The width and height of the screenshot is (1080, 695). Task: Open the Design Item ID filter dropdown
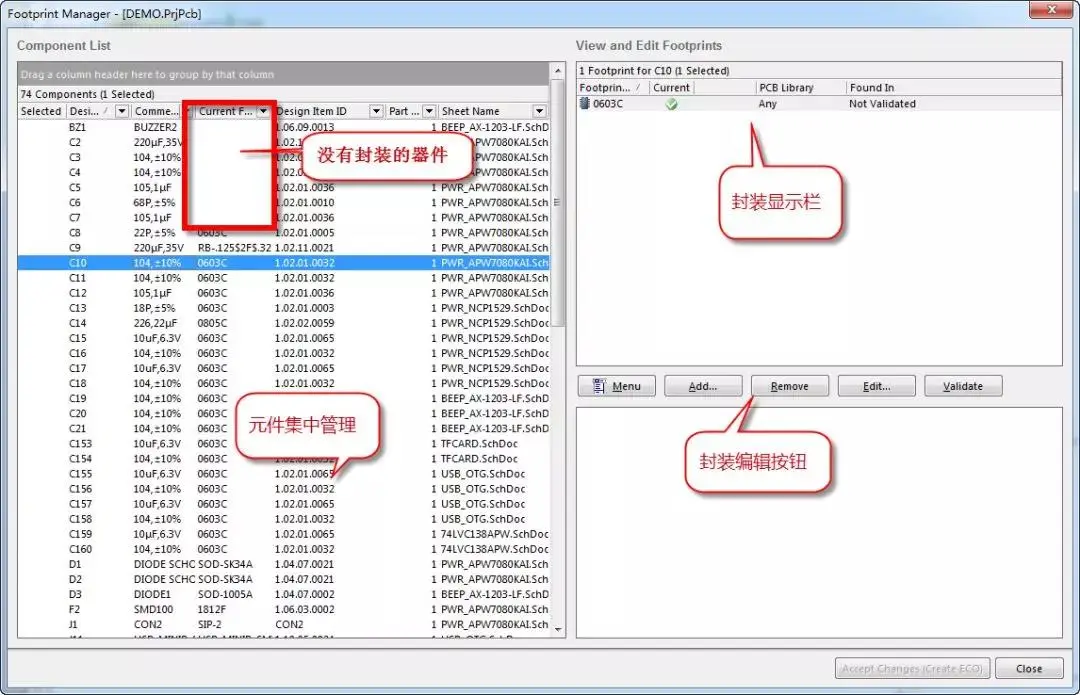click(x=376, y=111)
